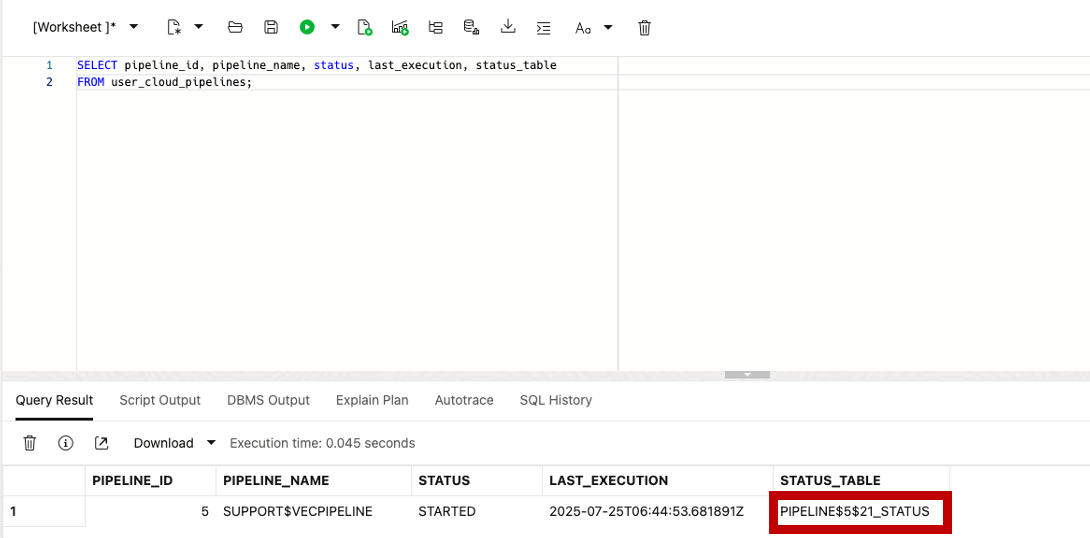Viewport: 1090px width, 538px height.
Task: Click the PIPELINE_NAME column header
Action: 314,480
